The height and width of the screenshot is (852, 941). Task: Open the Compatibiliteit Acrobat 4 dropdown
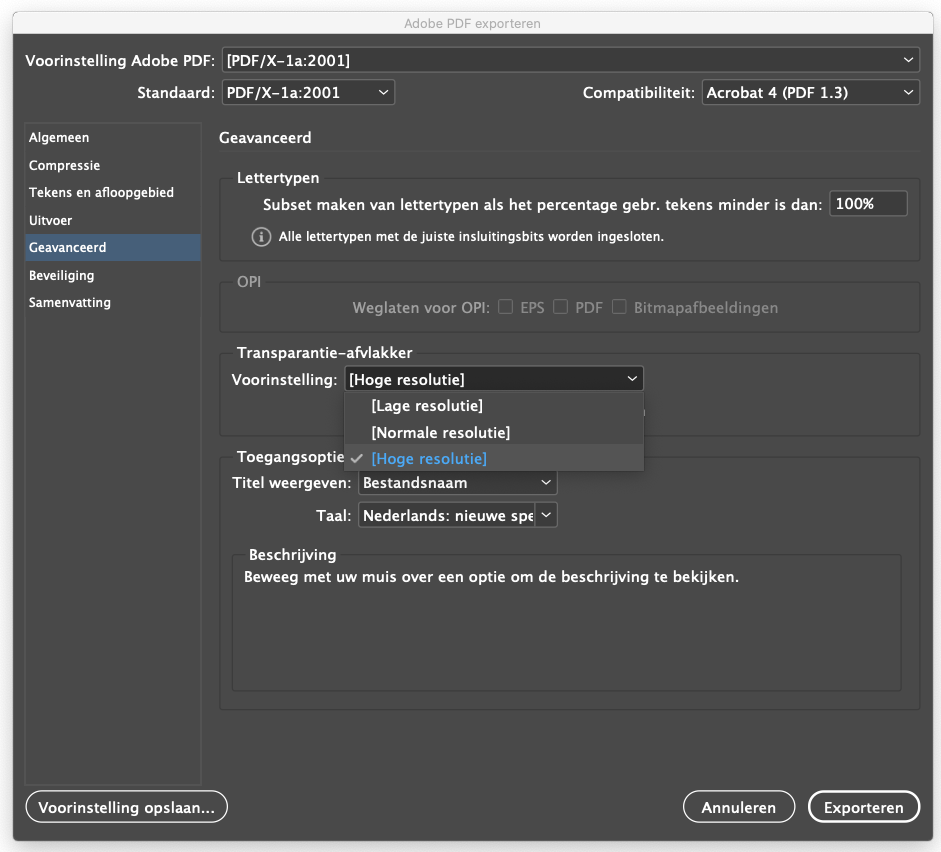click(811, 92)
